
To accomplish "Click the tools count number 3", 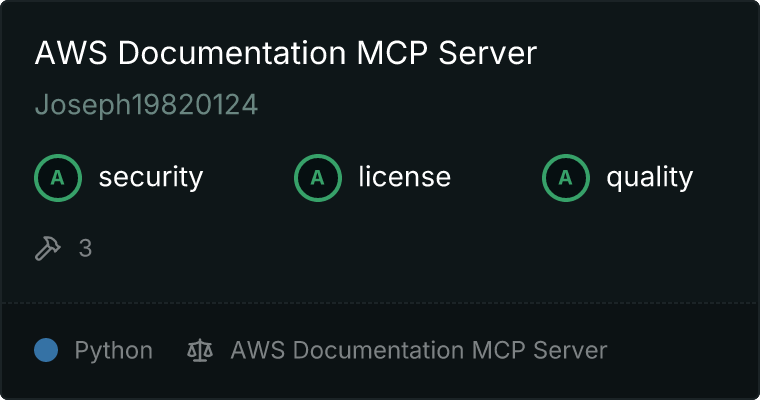I will (85, 248).
